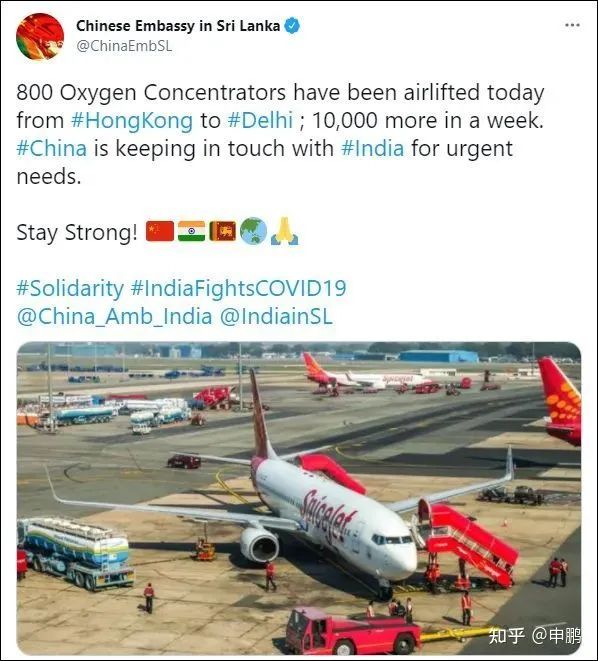Open the SpiceJet airplane photo
This screenshot has height=661, width=598.
click(x=299, y=499)
